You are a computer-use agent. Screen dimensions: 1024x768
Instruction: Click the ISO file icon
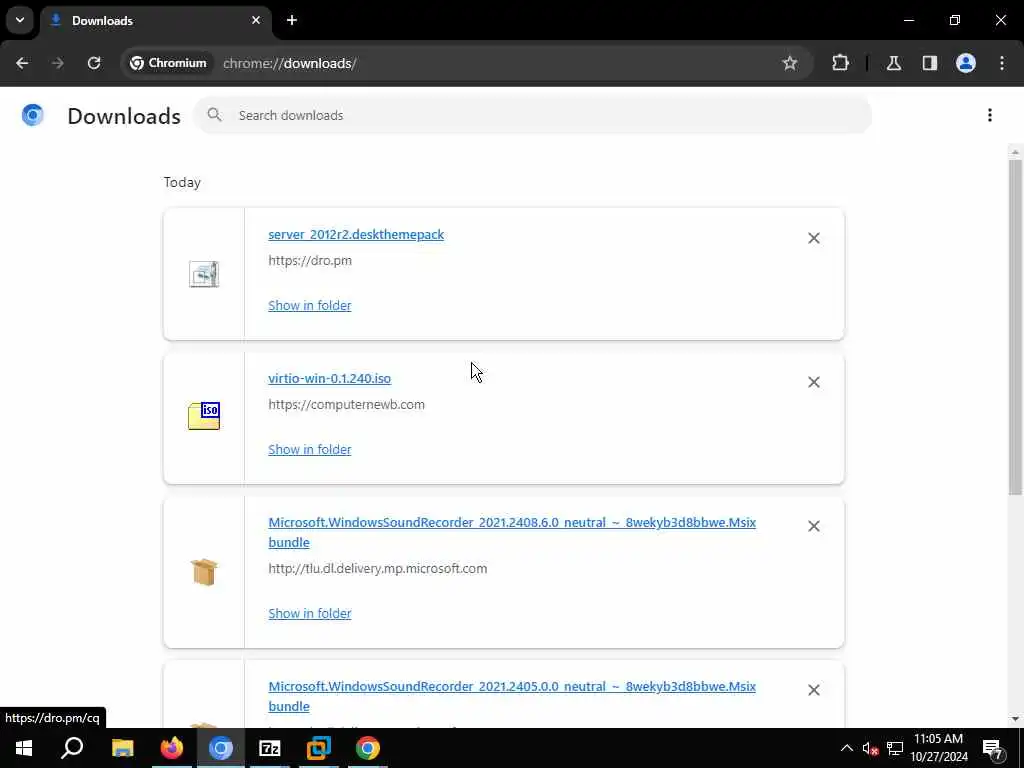[x=204, y=416]
